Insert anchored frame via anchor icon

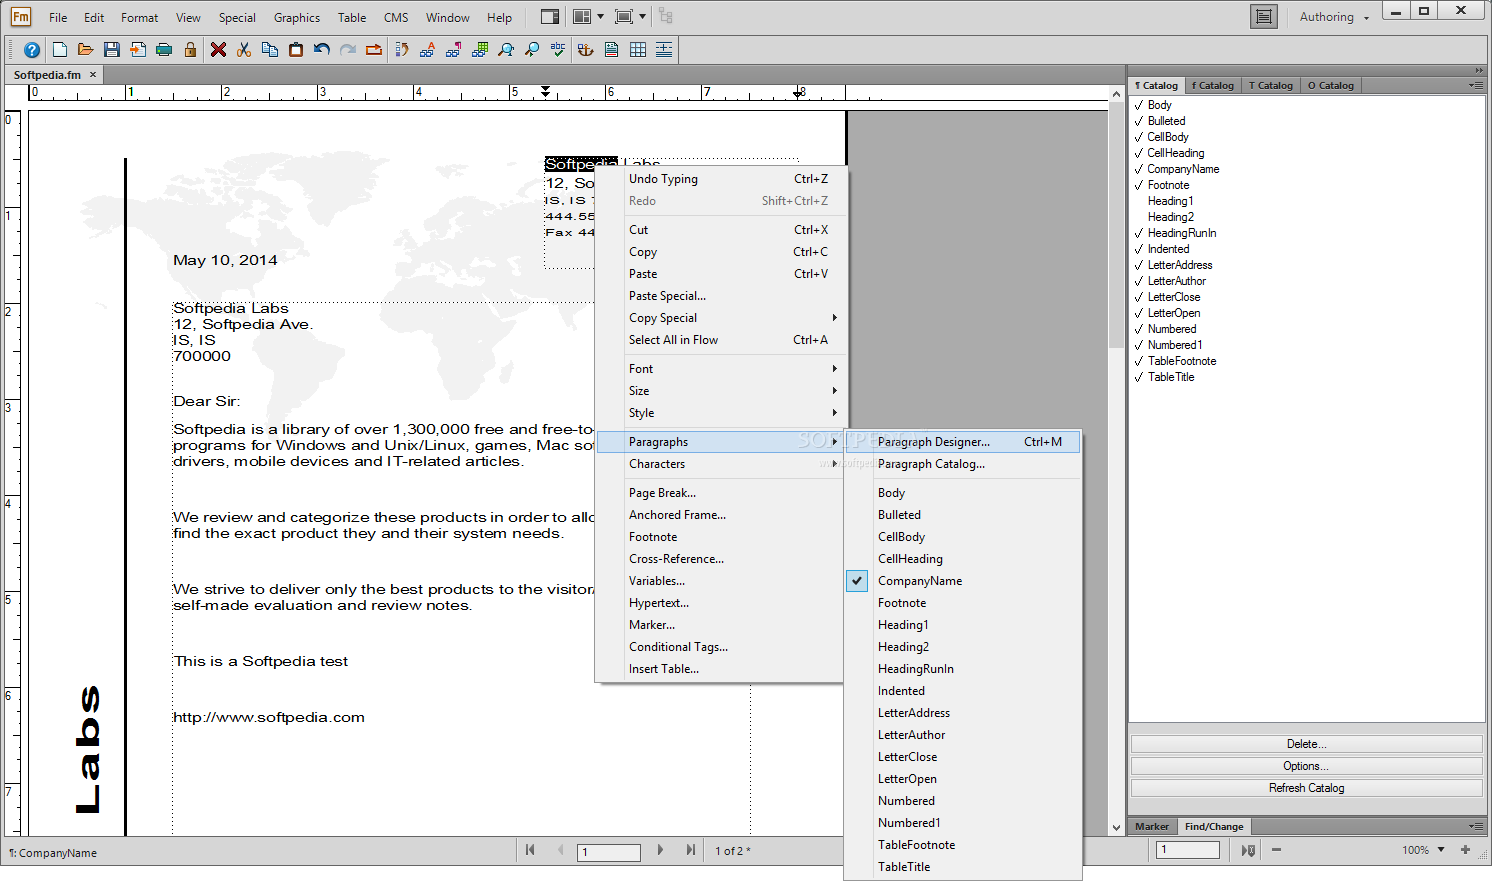586,50
